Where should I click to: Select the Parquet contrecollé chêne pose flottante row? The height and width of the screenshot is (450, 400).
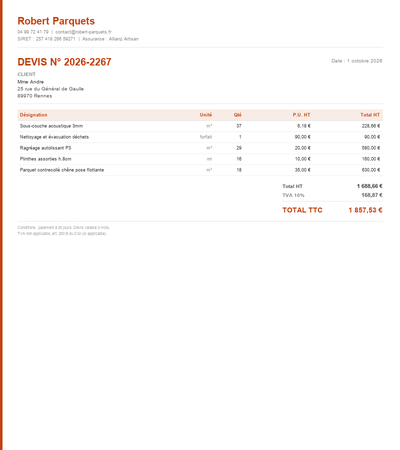(x=200, y=170)
